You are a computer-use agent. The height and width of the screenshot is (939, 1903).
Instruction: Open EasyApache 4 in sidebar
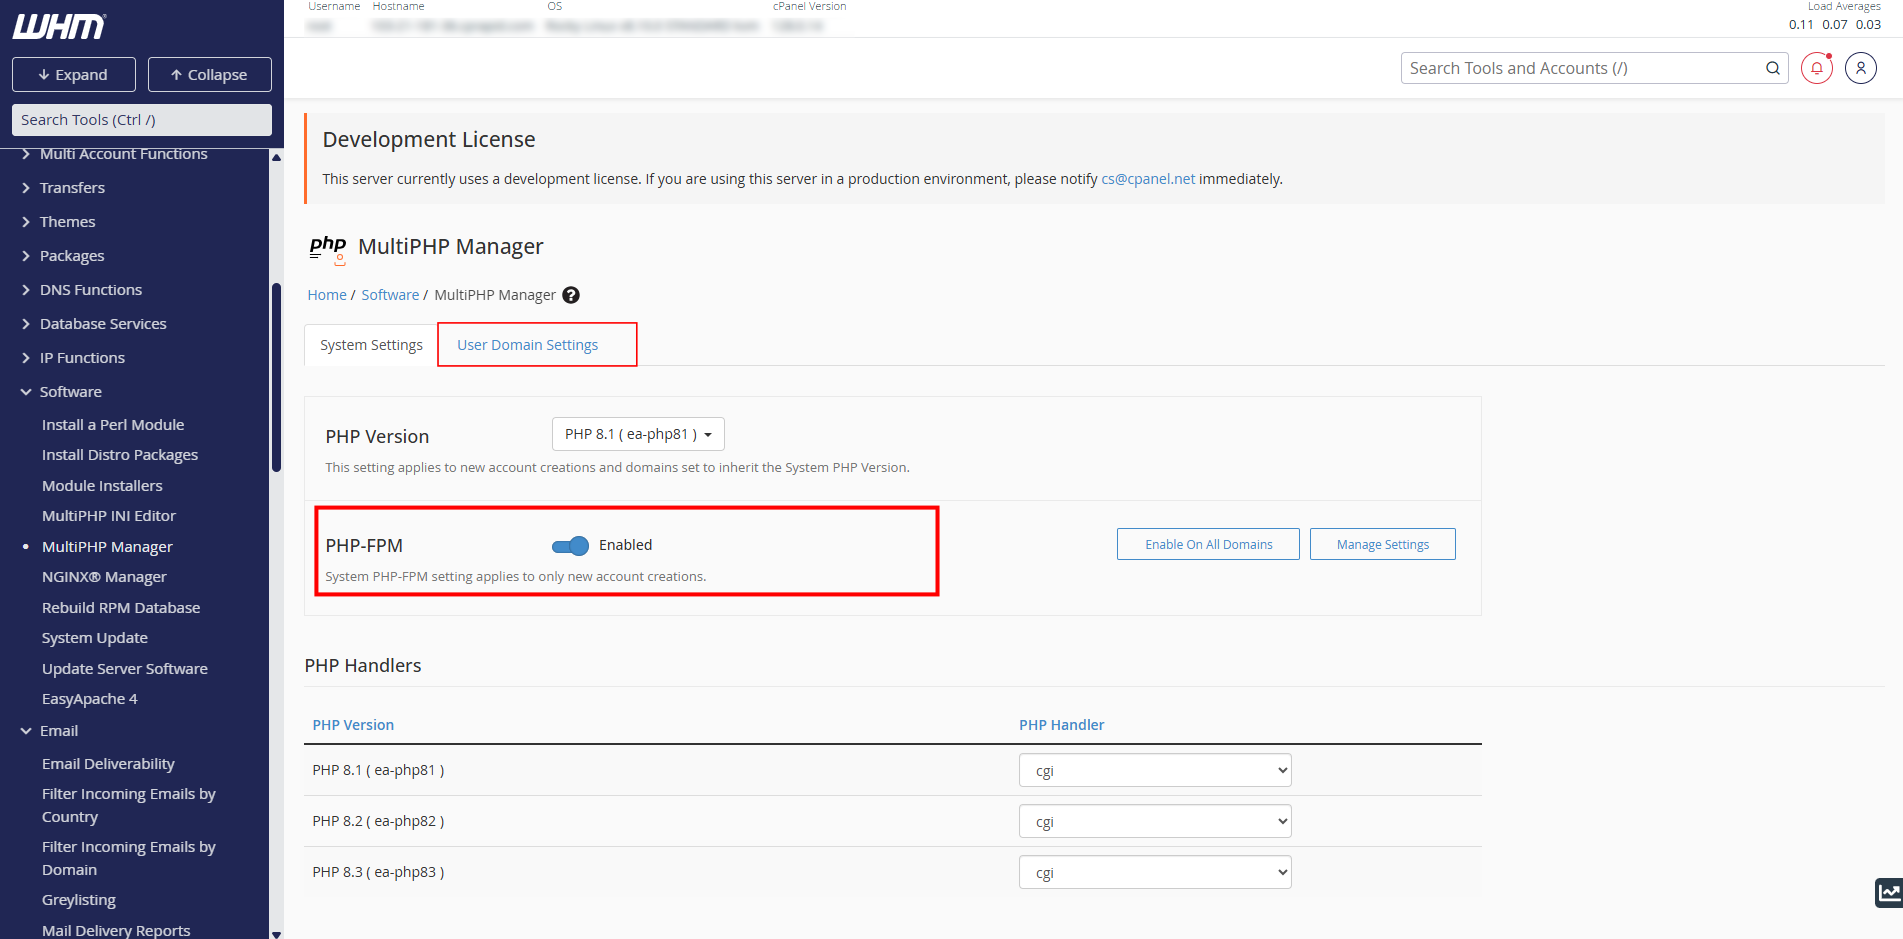point(90,699)
